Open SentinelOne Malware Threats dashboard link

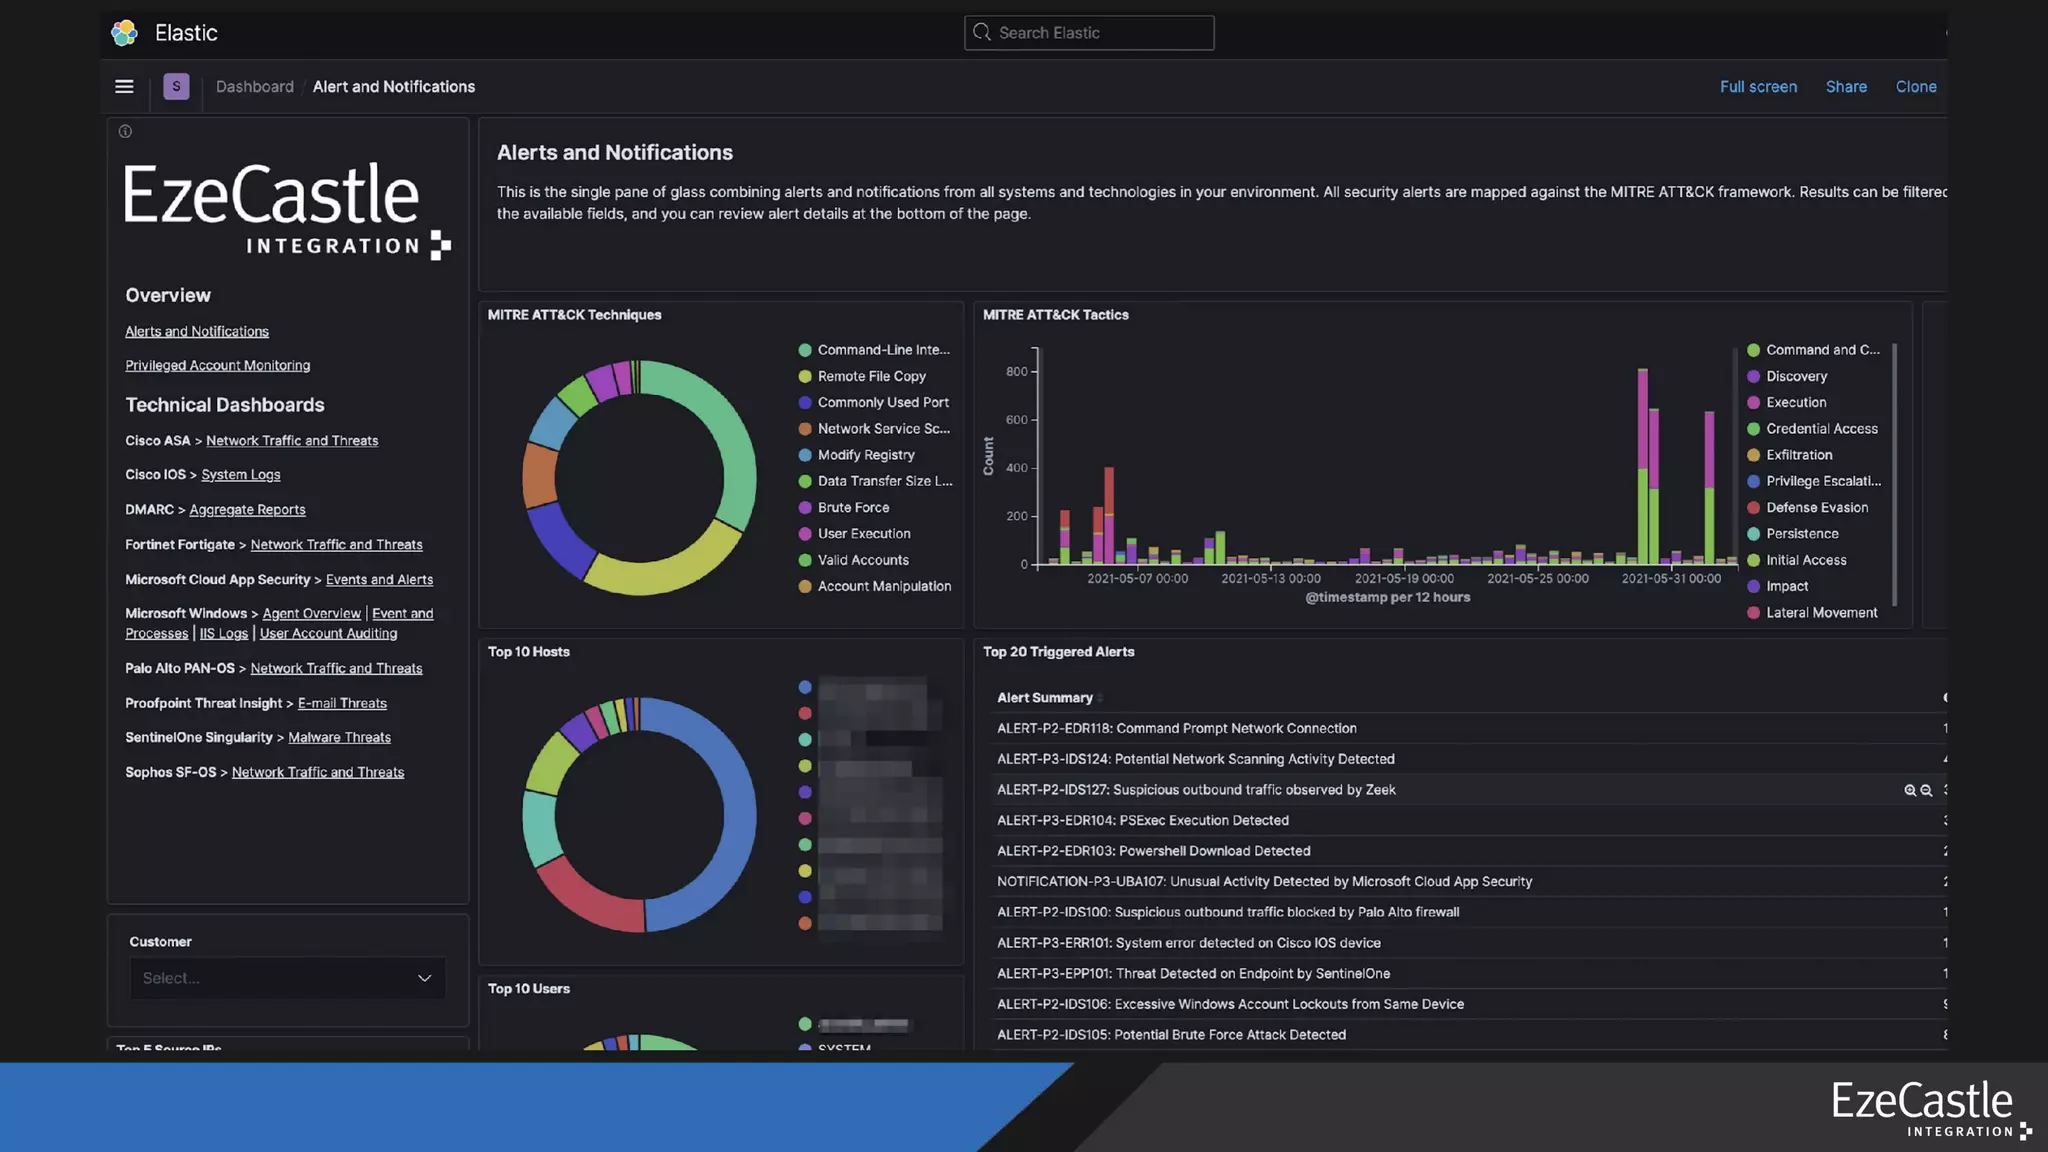[x=339, y=738]
